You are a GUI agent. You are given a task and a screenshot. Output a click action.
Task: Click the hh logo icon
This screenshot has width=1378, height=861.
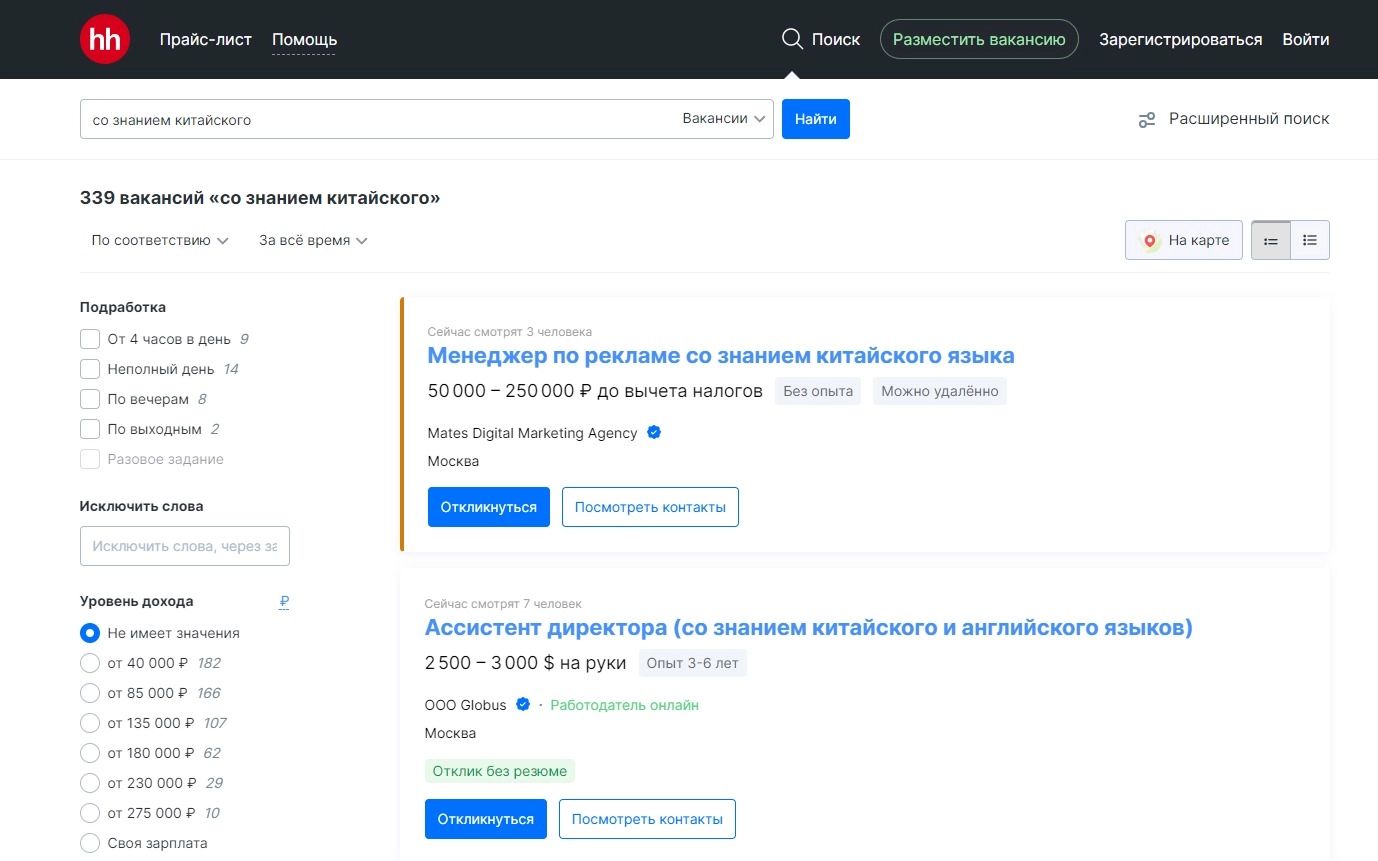[x=105, y=39]
